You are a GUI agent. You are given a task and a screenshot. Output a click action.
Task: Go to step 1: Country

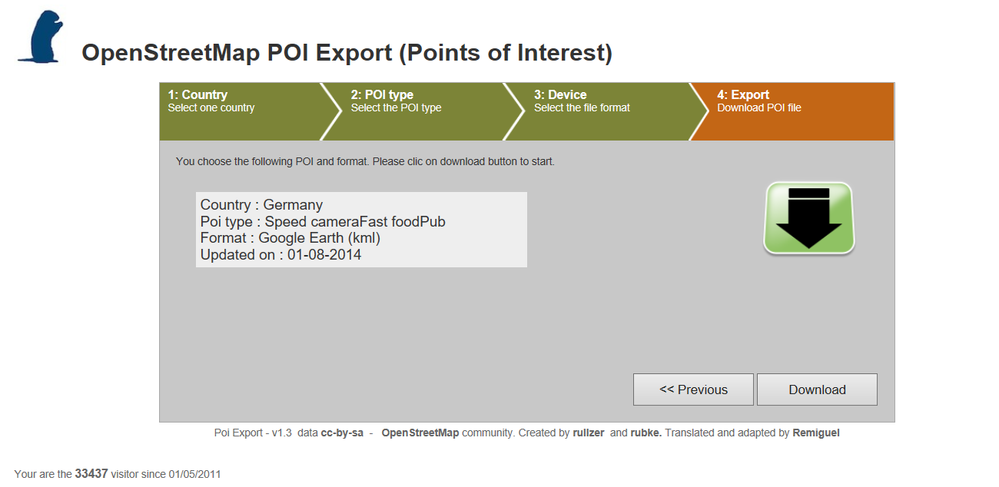[x=242, y=112]
